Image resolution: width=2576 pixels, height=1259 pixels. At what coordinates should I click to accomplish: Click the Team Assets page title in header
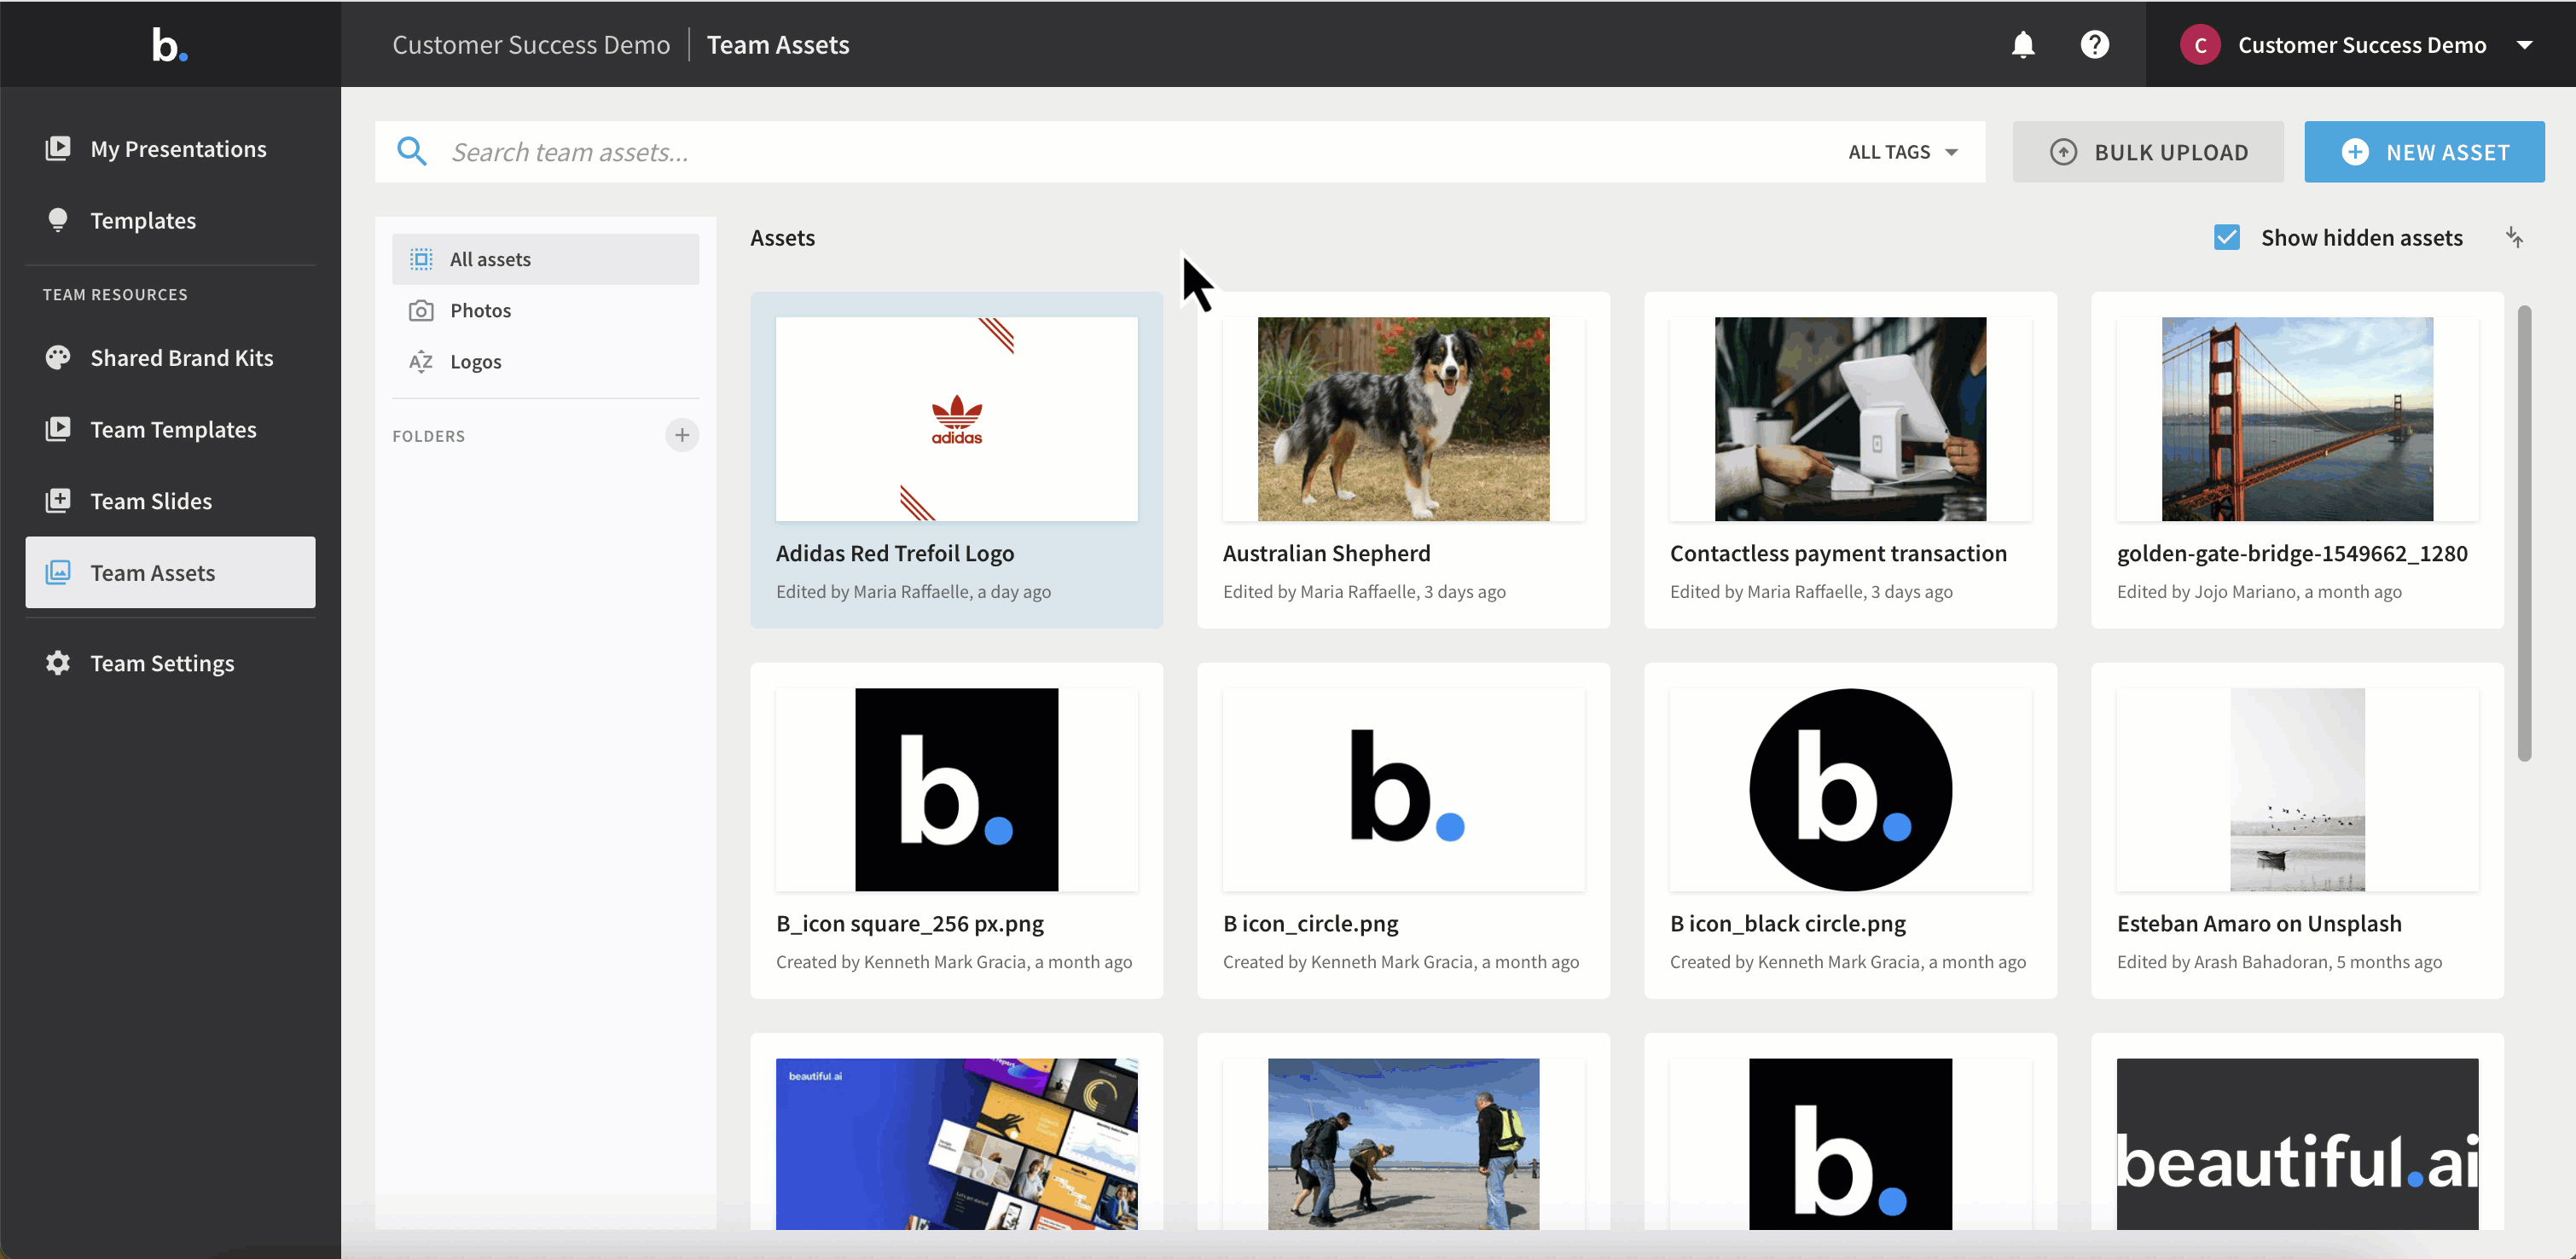pyautogui.click(x=778, y=45)
